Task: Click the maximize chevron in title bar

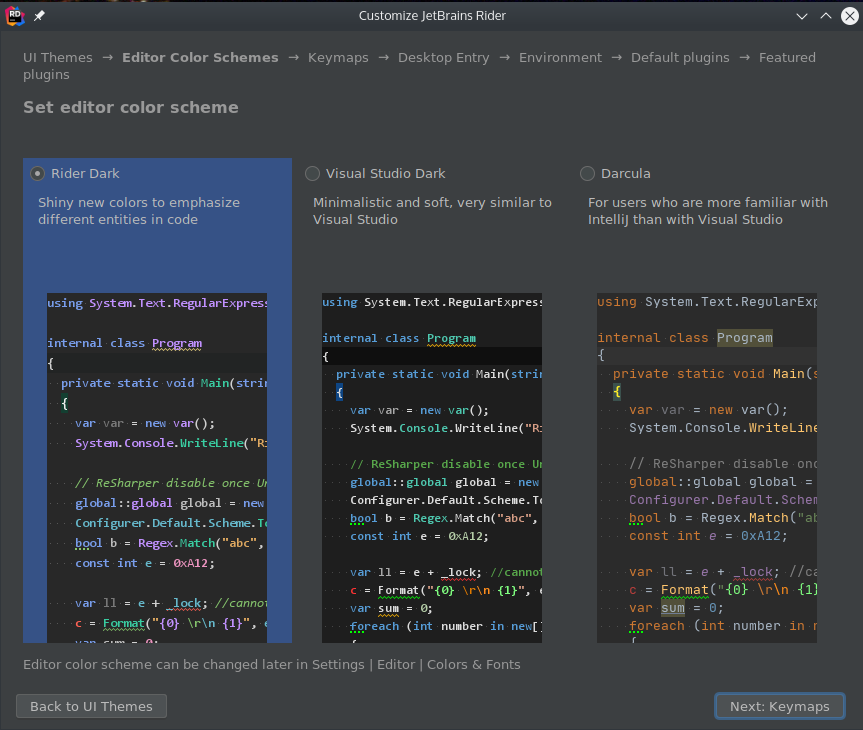Action: [826, 16]
